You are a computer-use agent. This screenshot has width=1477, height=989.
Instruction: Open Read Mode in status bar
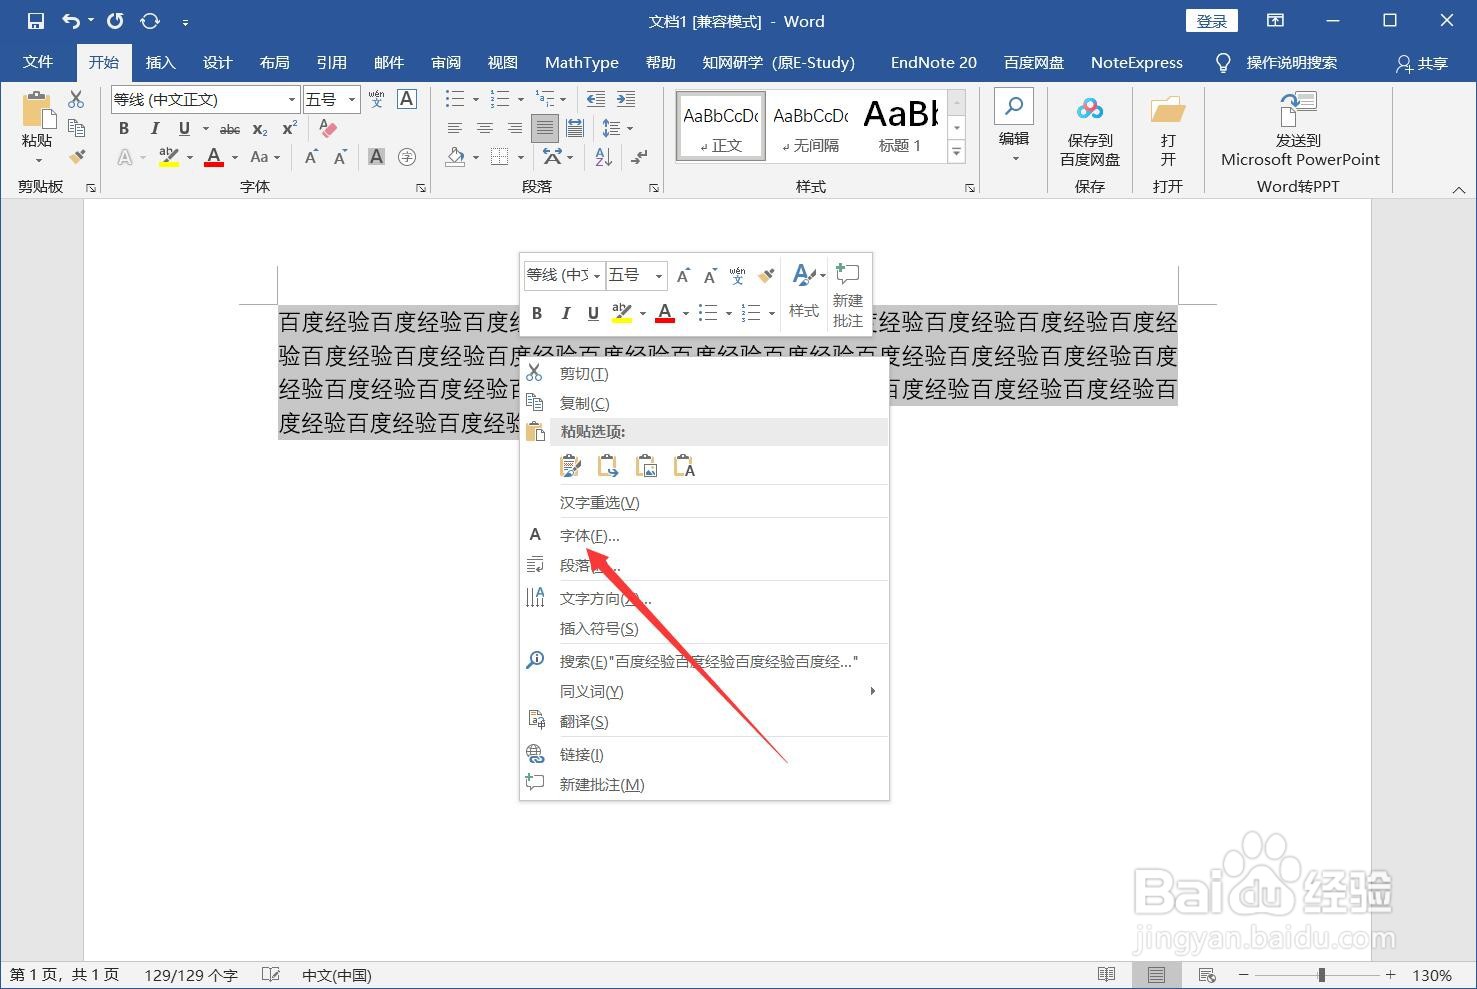coord(1106,975)
